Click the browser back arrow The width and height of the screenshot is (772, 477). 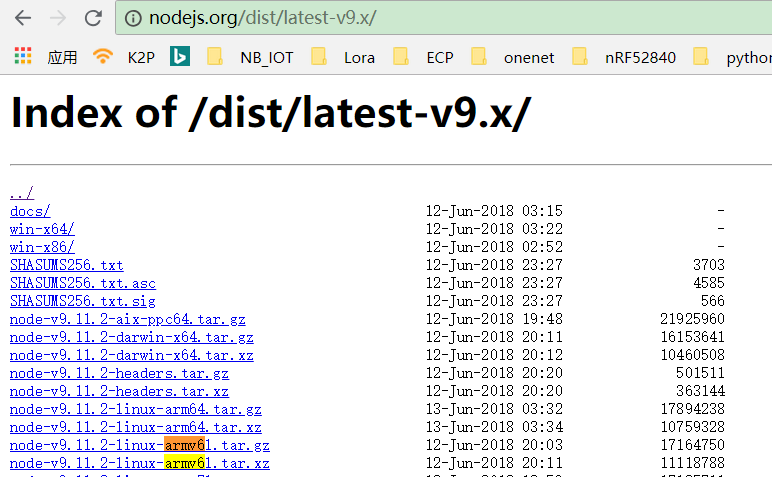tap(23, 18)
